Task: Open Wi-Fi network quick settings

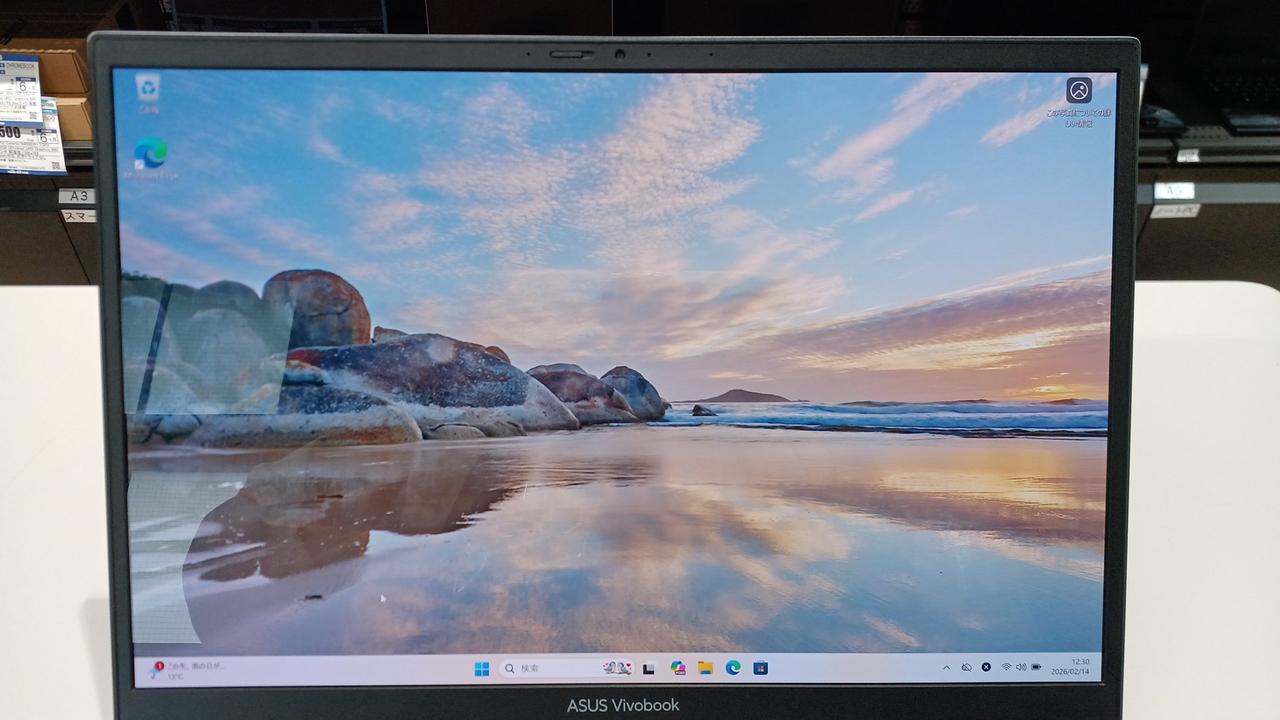Action: (x=1006, y=667)
